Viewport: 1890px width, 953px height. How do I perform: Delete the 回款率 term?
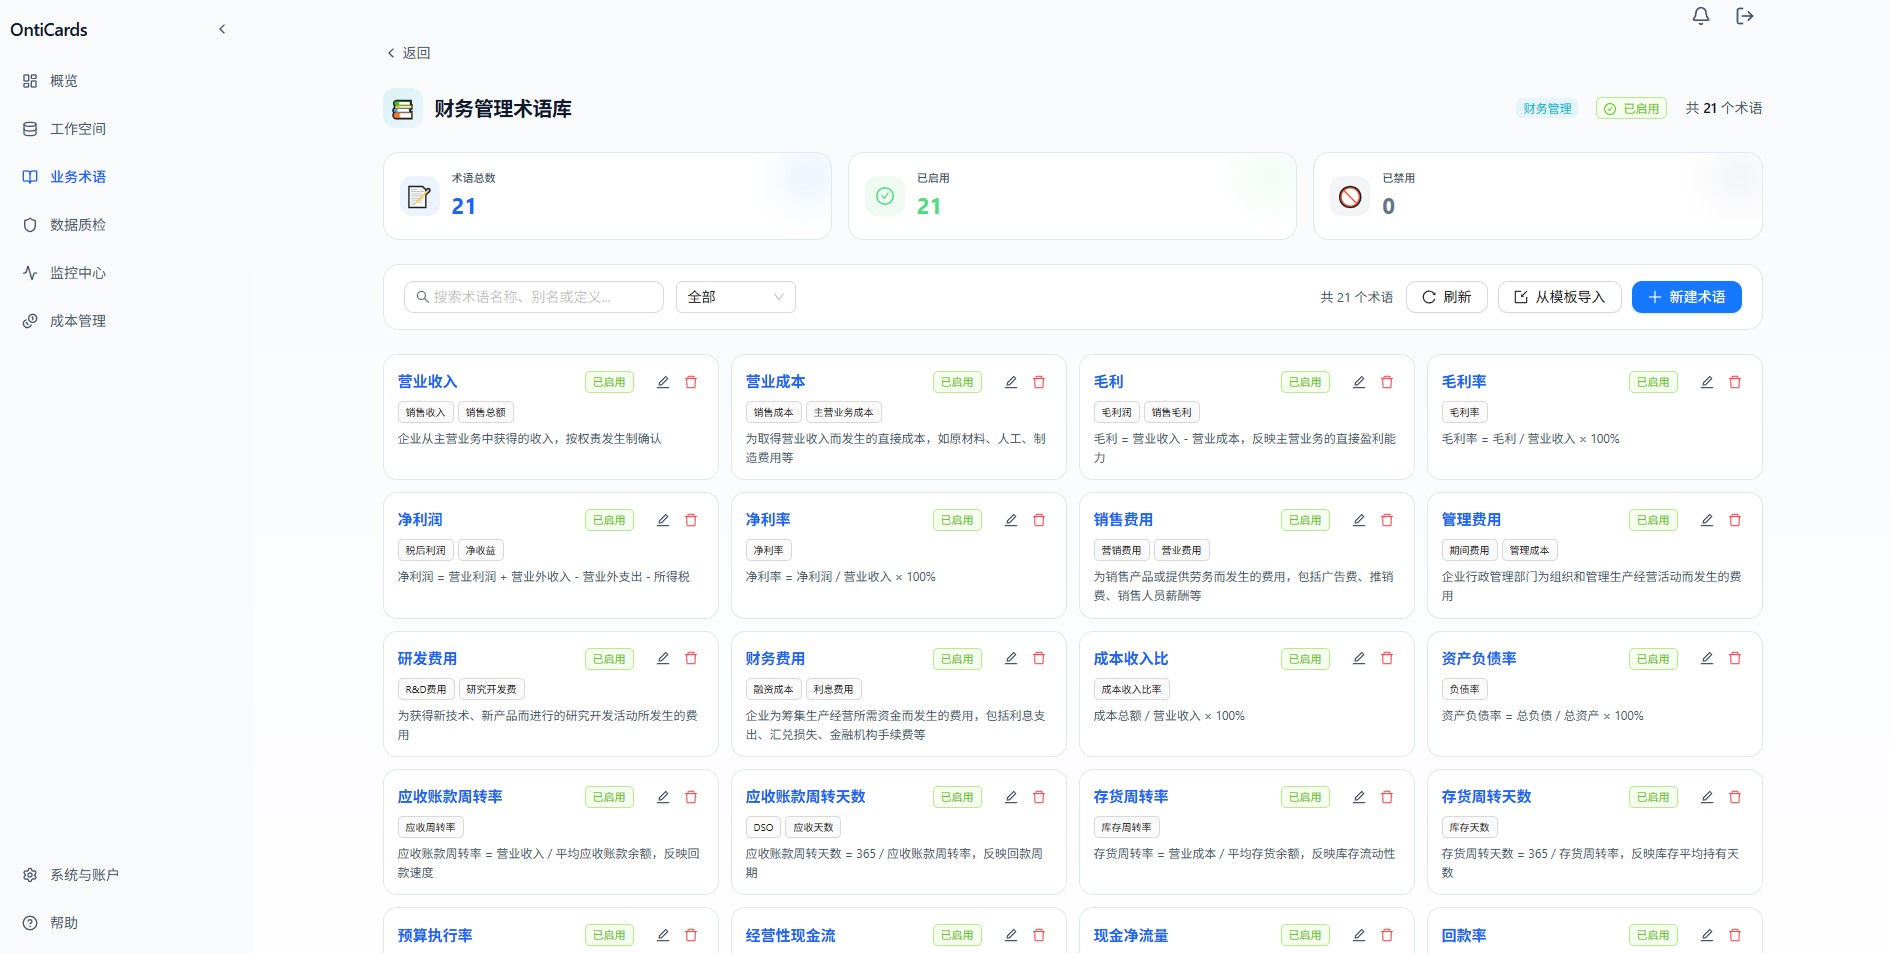(1735, 935)
